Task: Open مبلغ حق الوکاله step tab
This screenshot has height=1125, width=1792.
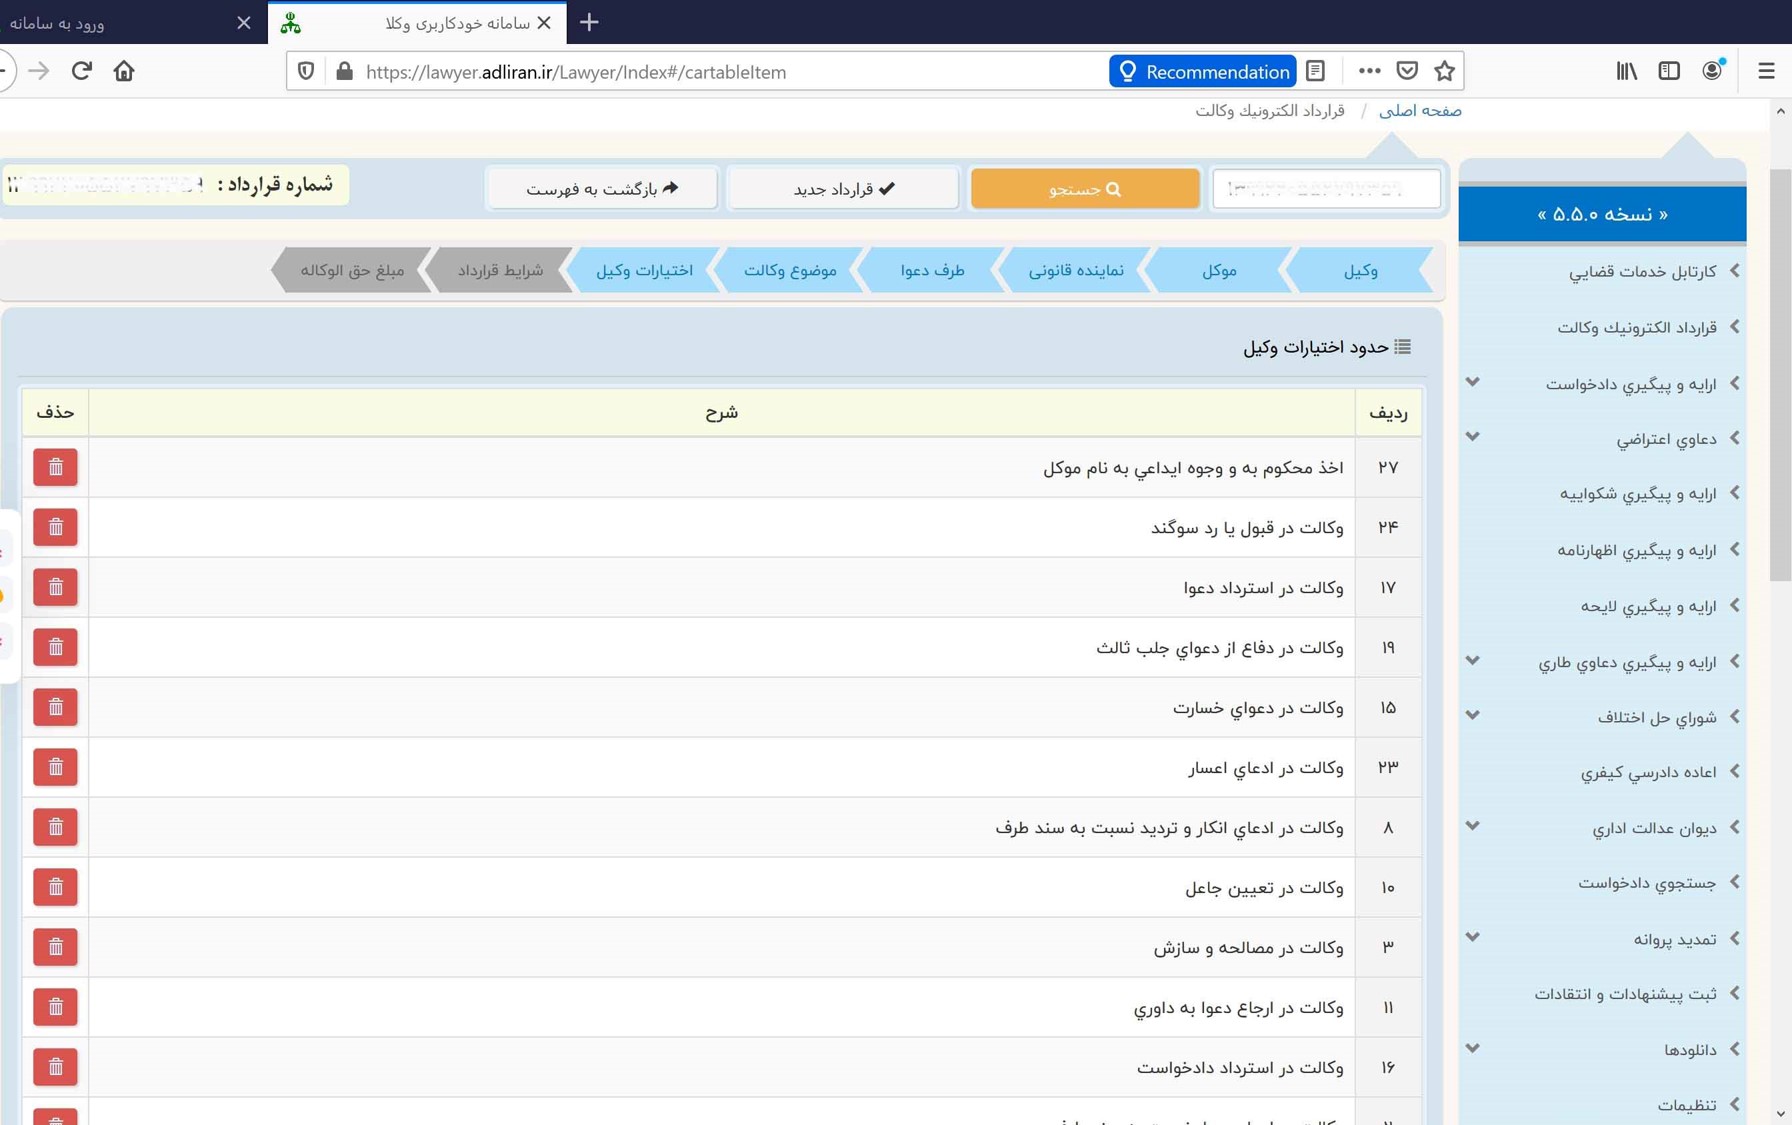Action: tap(352, 270)
